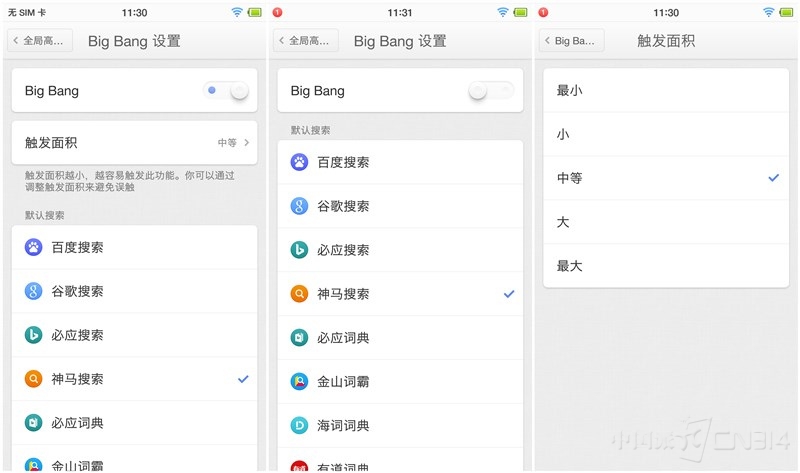This screenshot has width=800, height=473.
Task: Choose 最大 trigger area option
Action: point(666,266)
